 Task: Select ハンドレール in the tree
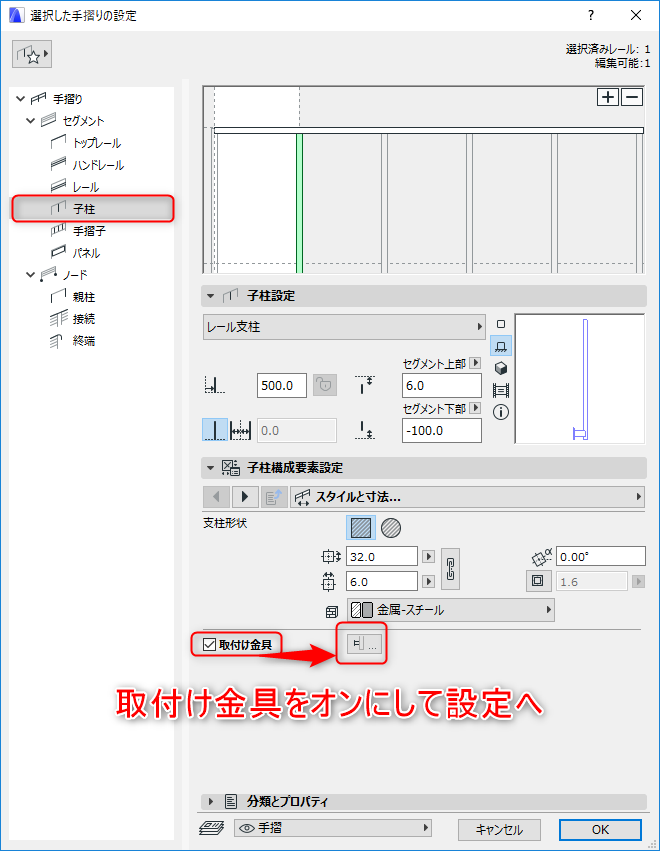click(98, 165)
